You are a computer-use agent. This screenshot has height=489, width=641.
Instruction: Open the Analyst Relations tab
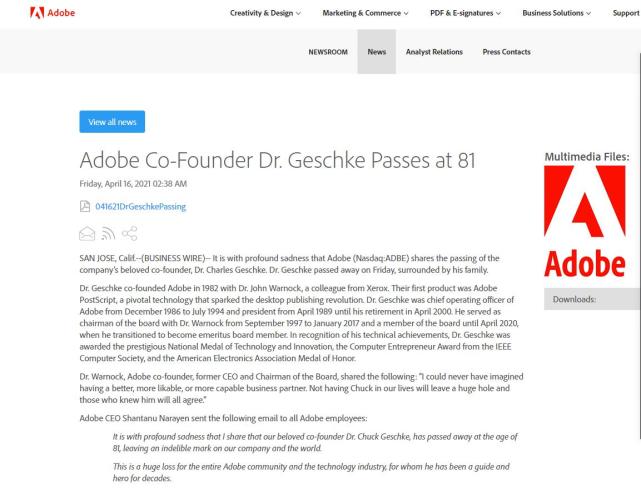pos(434,52)
